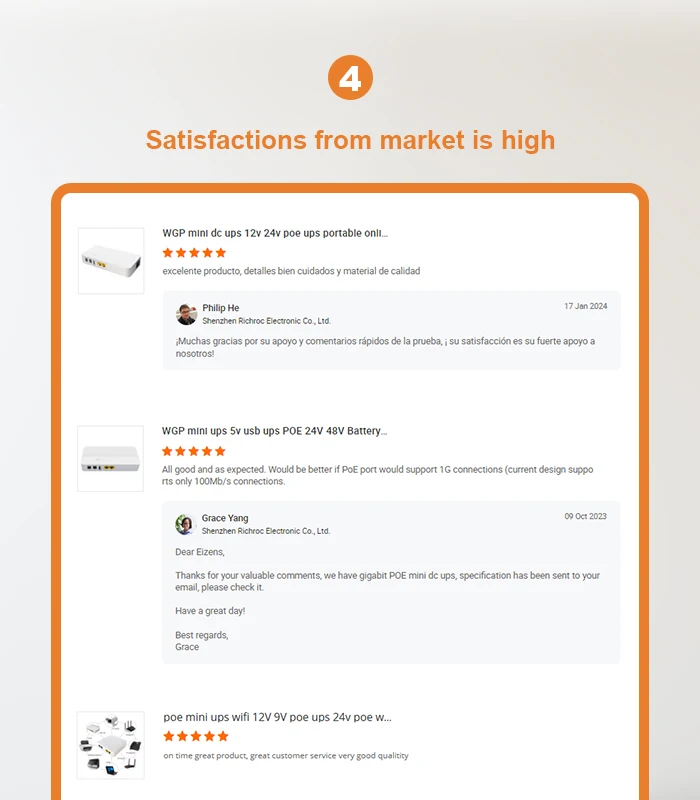Open the poe mini ups wifi product thumbnail

(x=110, y=745)
